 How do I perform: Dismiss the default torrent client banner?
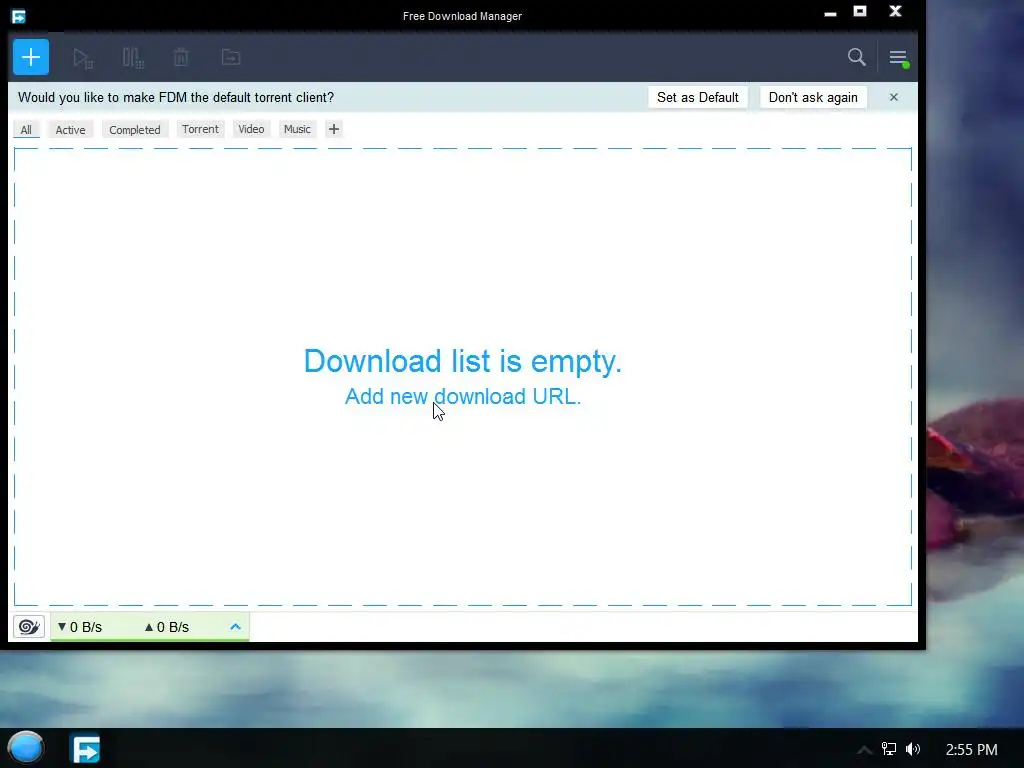(894, 97)
